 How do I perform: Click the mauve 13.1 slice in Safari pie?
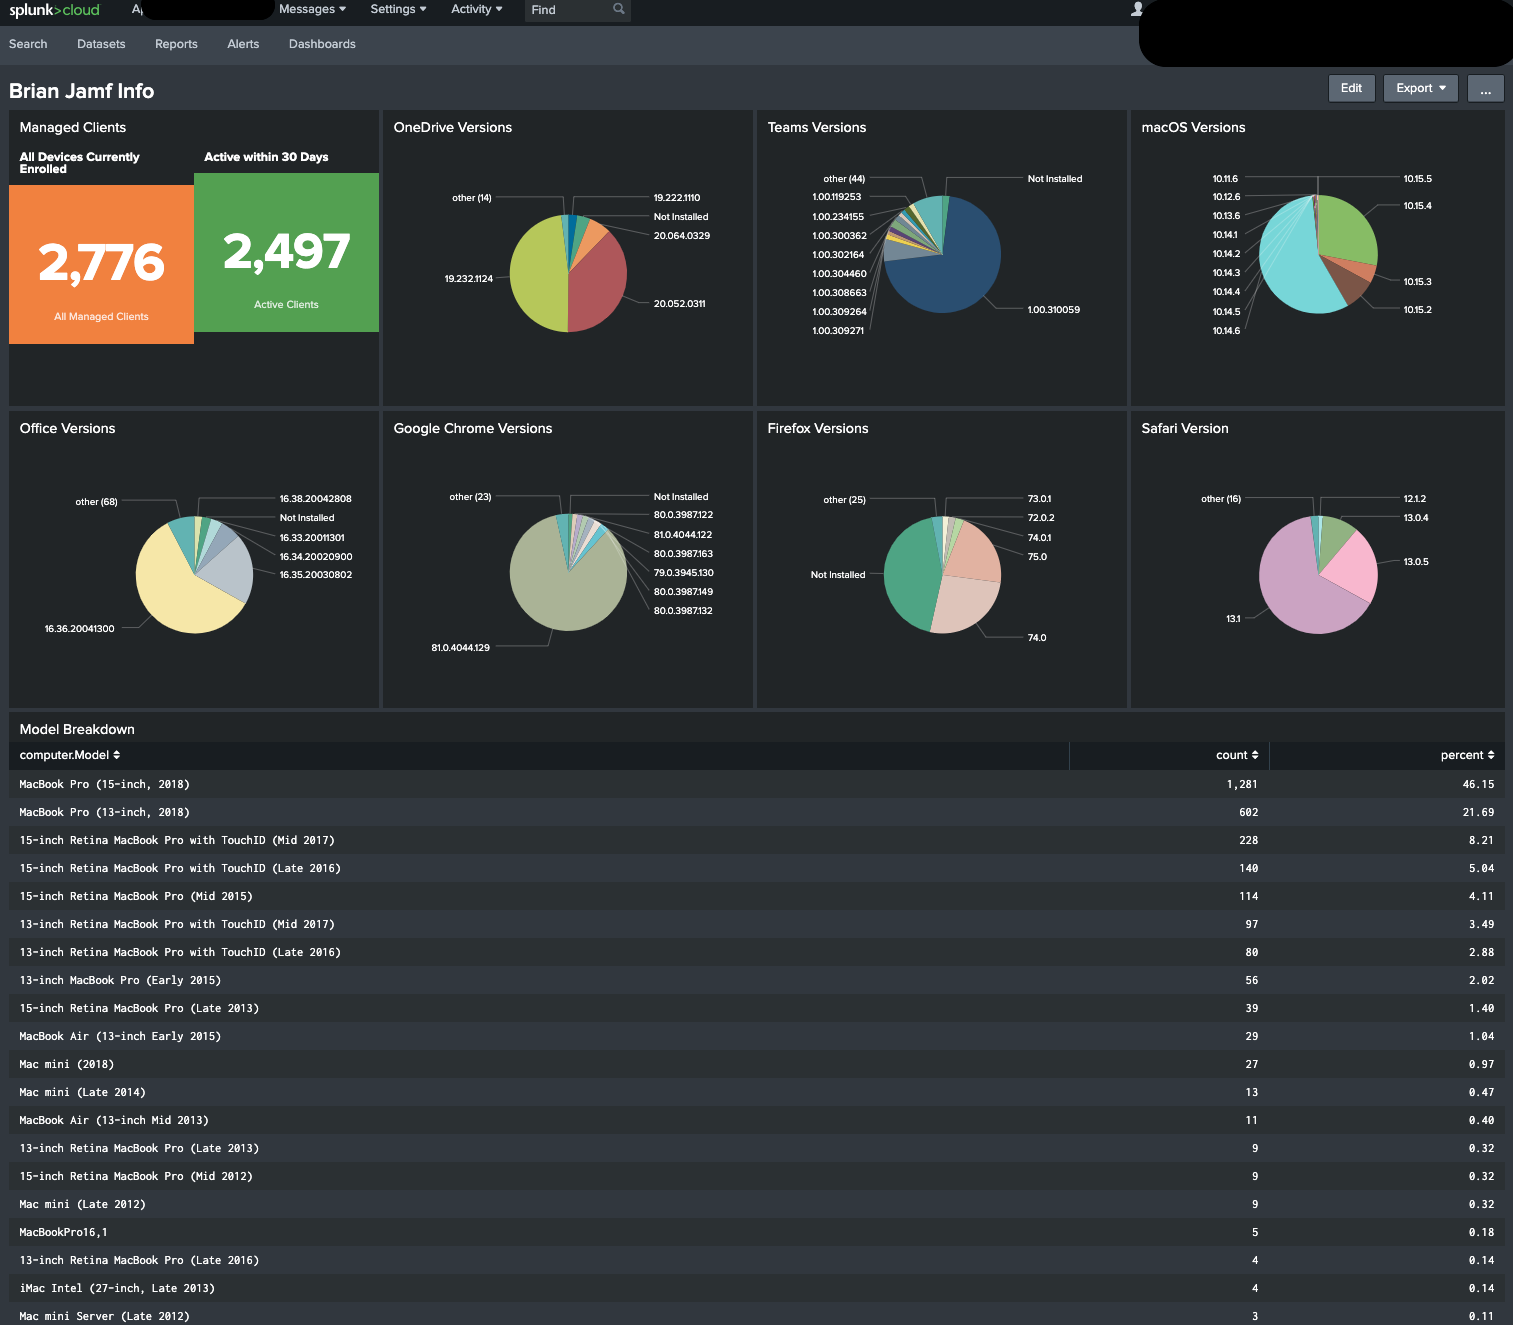(1300, 590)
